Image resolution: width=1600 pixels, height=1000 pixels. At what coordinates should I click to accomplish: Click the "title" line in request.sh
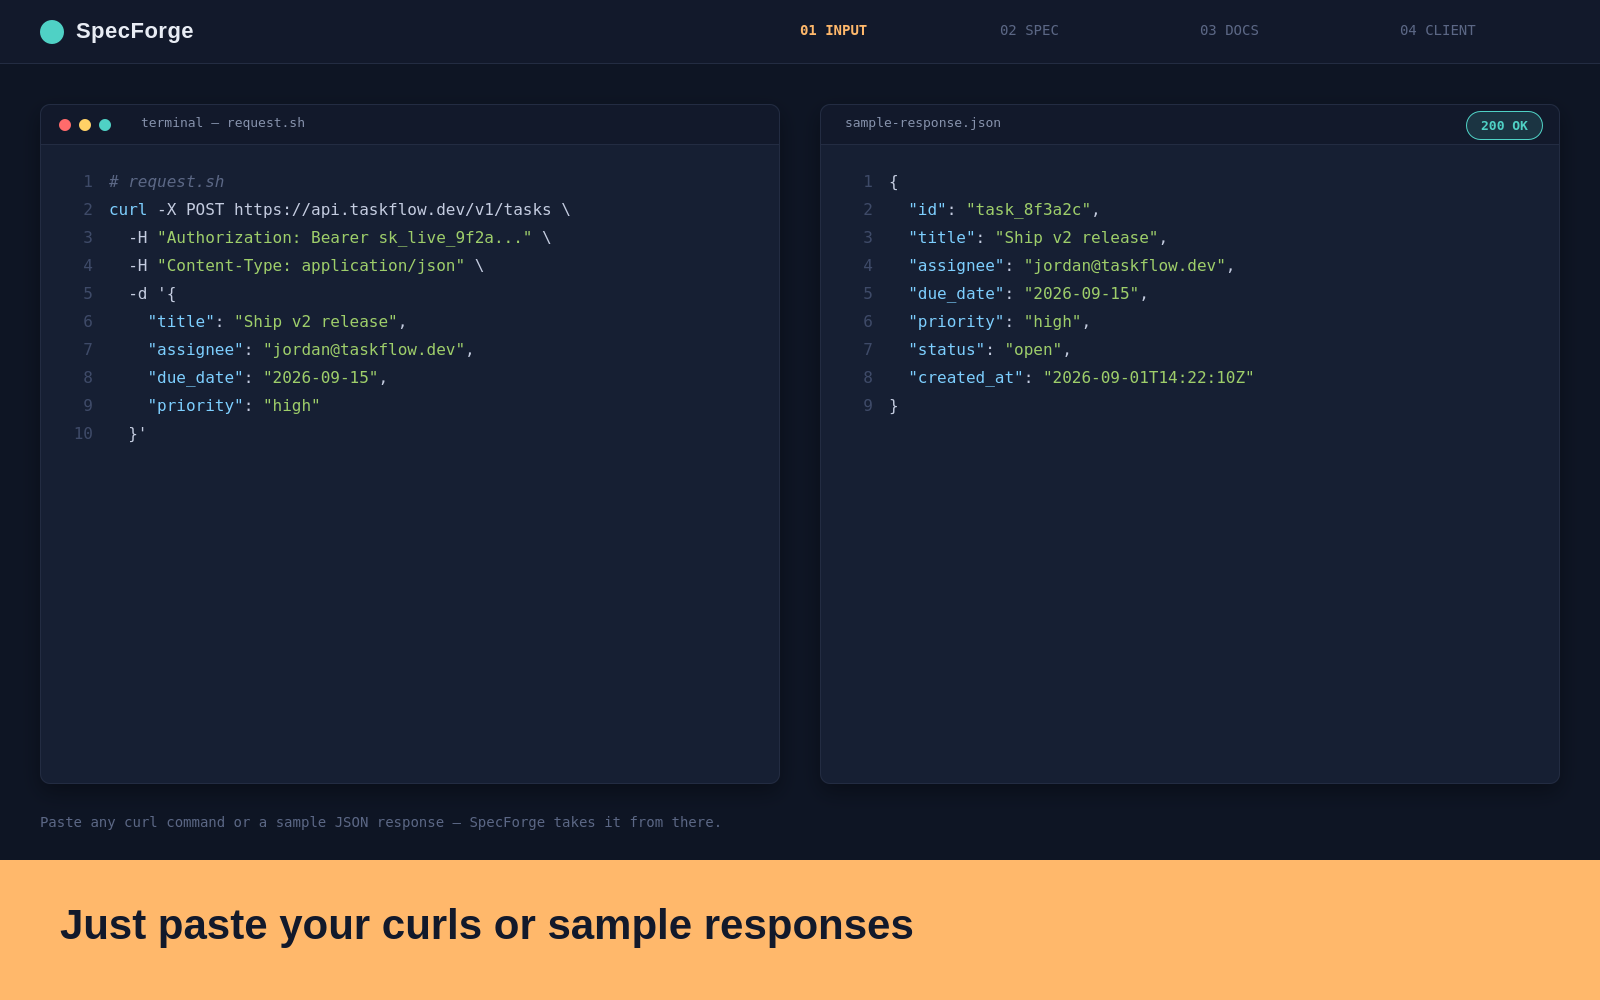278,322
